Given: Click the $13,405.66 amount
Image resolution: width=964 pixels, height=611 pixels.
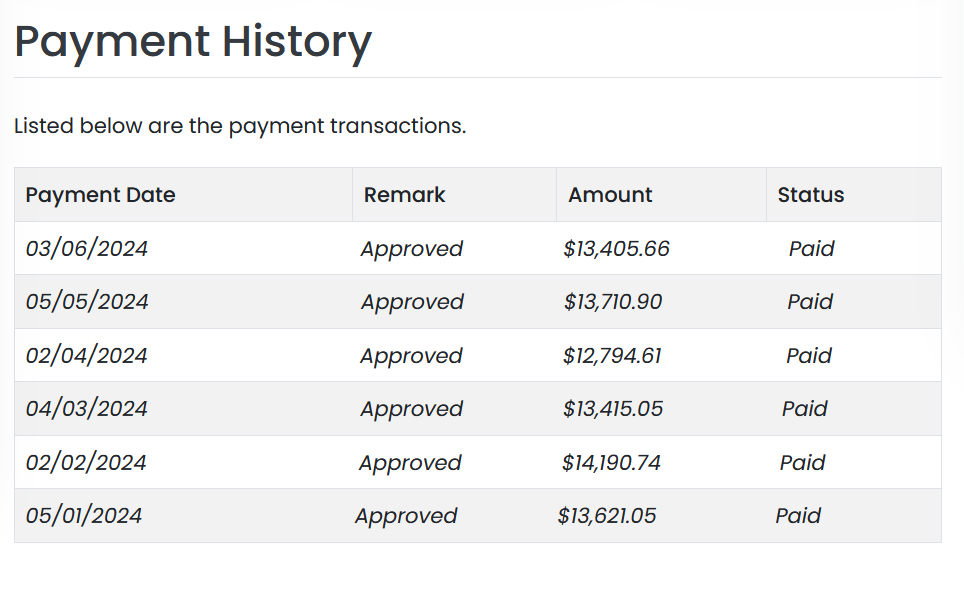Looking at the screenshot, I should click(x=616, y=249).
